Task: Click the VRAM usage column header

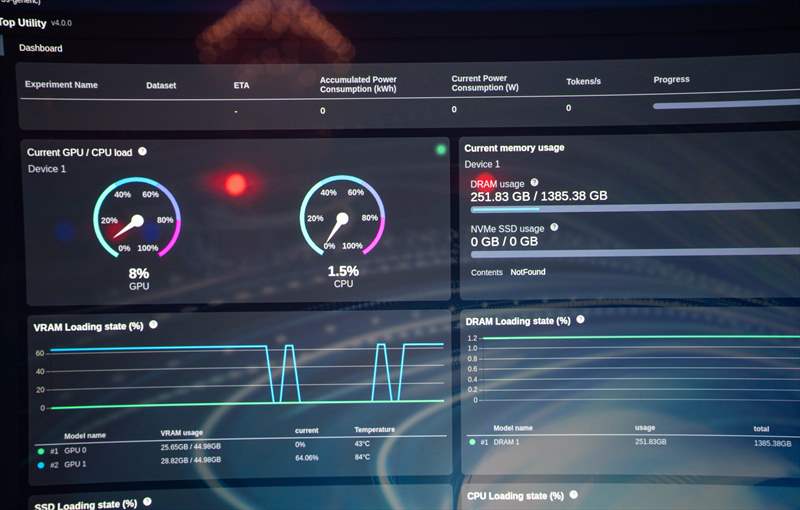Action: click(x=182, y=433)
